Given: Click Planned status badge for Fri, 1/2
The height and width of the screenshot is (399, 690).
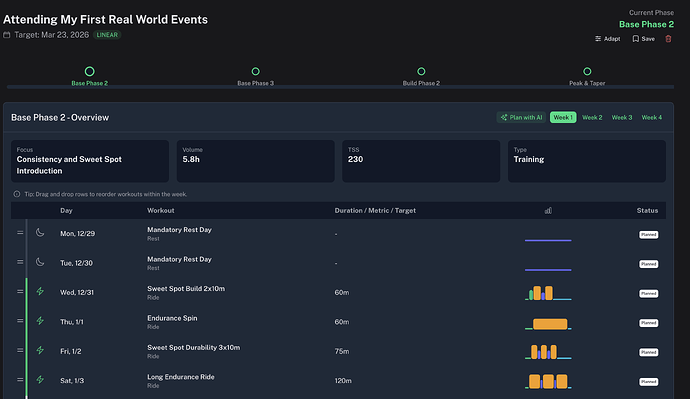Looking at the screenshot, I should pyautogui.click(x=649, y=352).
